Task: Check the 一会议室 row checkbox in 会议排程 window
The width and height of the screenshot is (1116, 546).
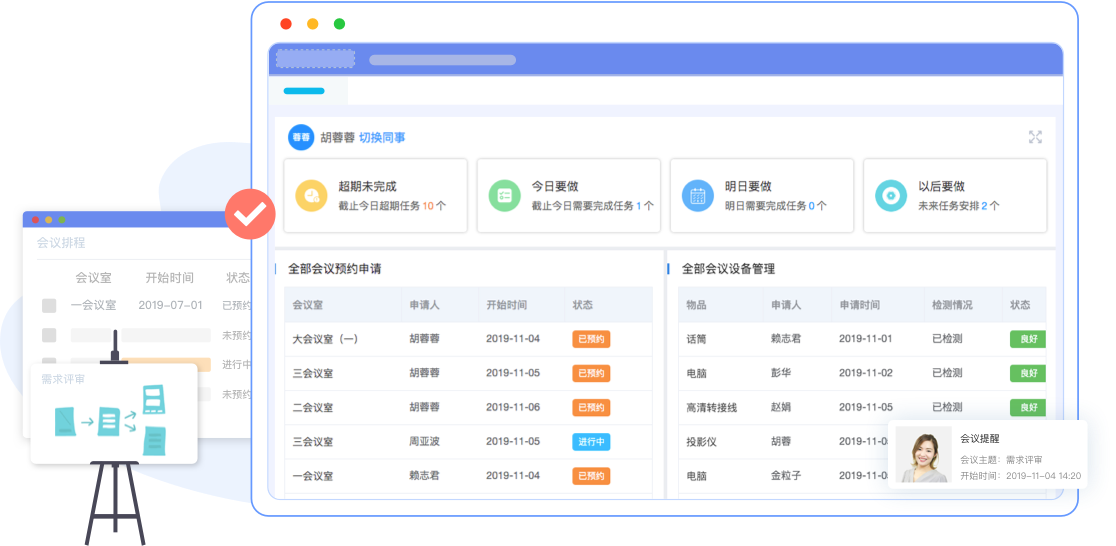Action: pyautogui.click(x=49, y=306)
